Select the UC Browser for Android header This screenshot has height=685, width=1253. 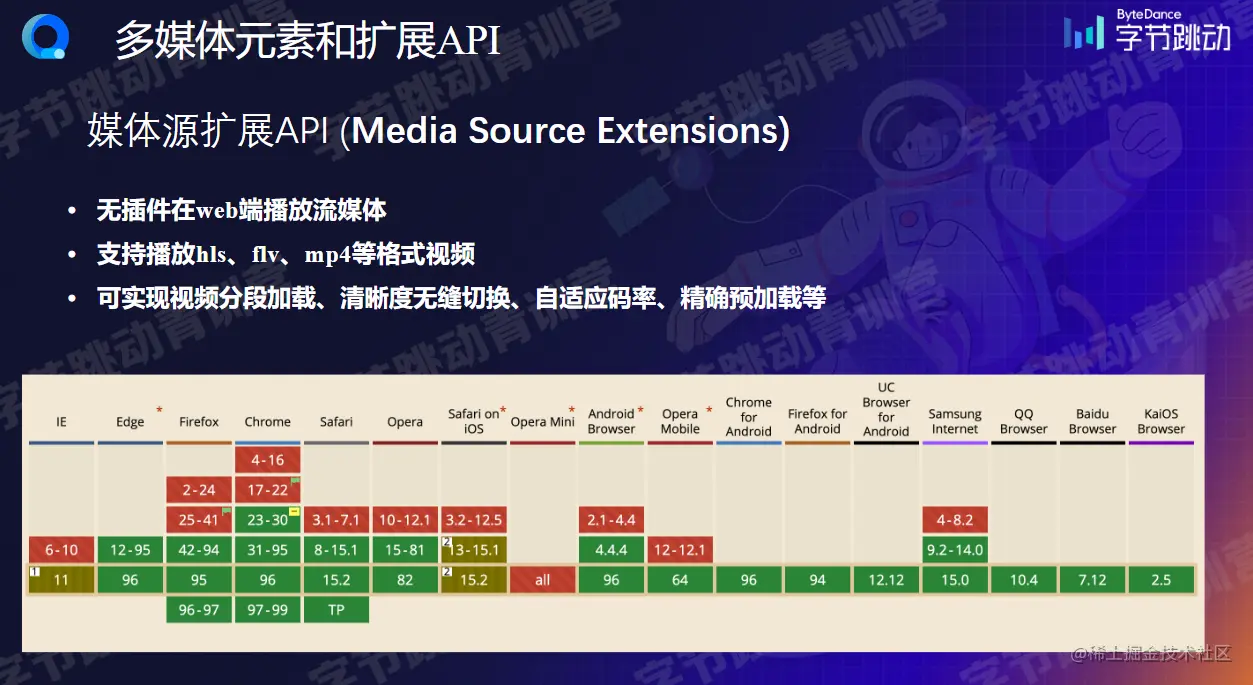pos(886,409)
